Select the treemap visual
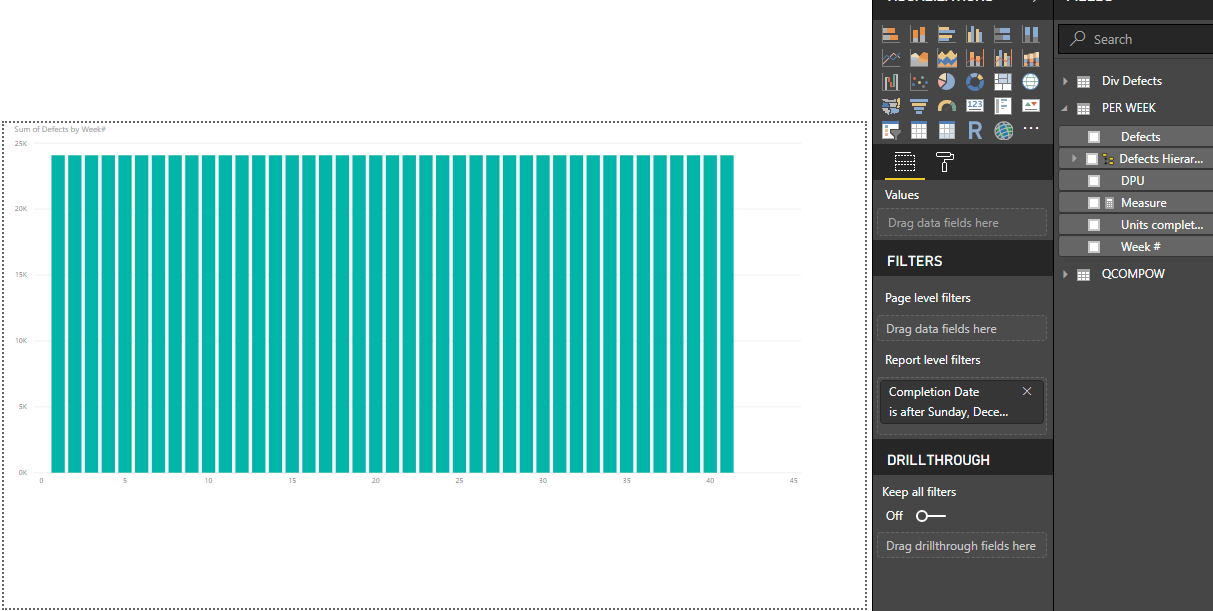The height and width of the screenshot is (611, 1213). click(x=1002, y=82)
